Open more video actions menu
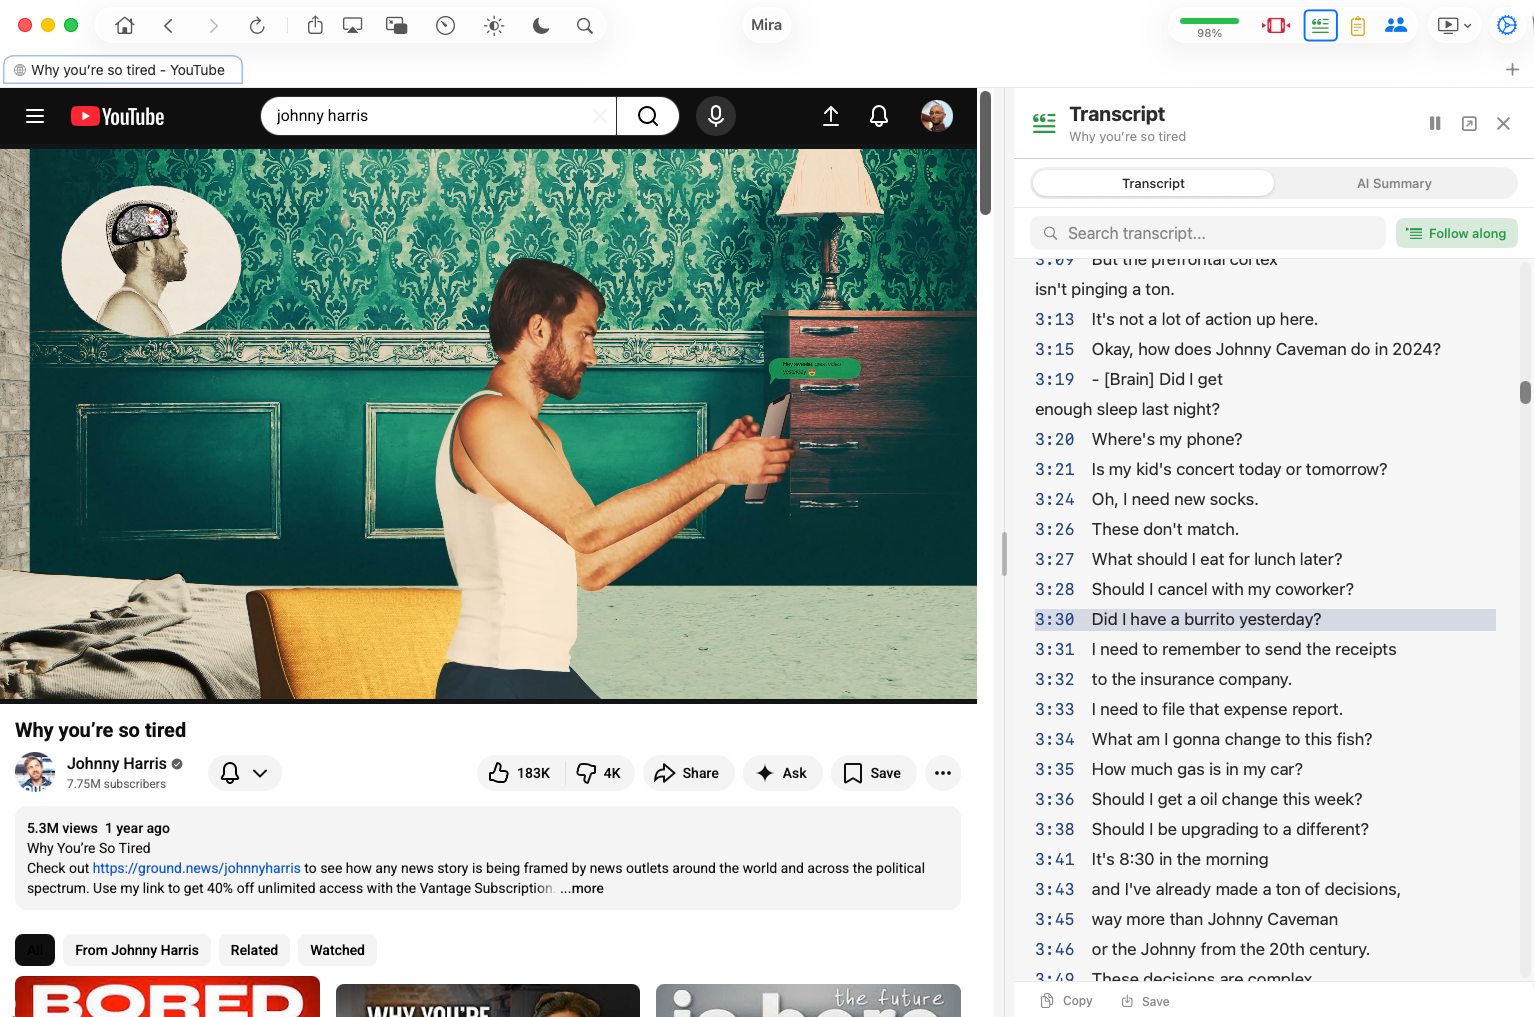 coord(943,773)
